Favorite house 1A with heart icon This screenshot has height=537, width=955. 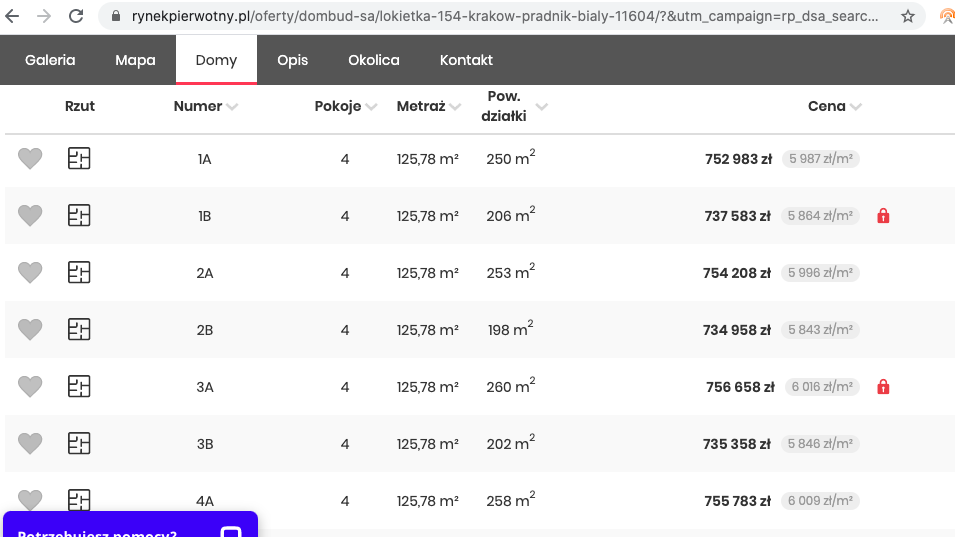point(30,159)
